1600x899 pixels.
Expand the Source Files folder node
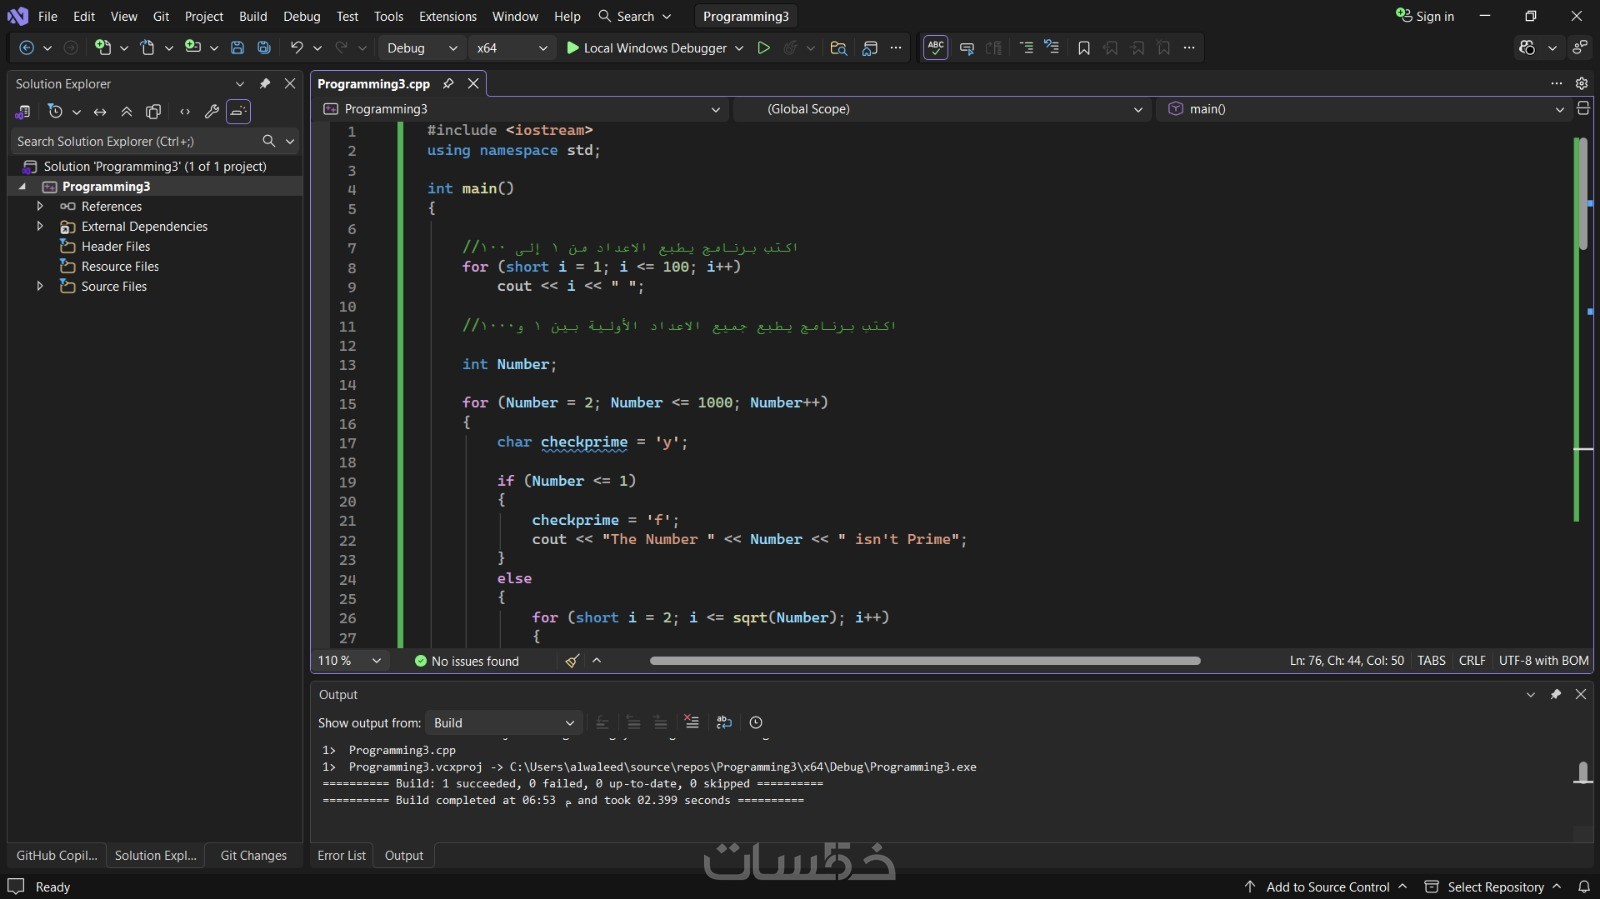40,286
